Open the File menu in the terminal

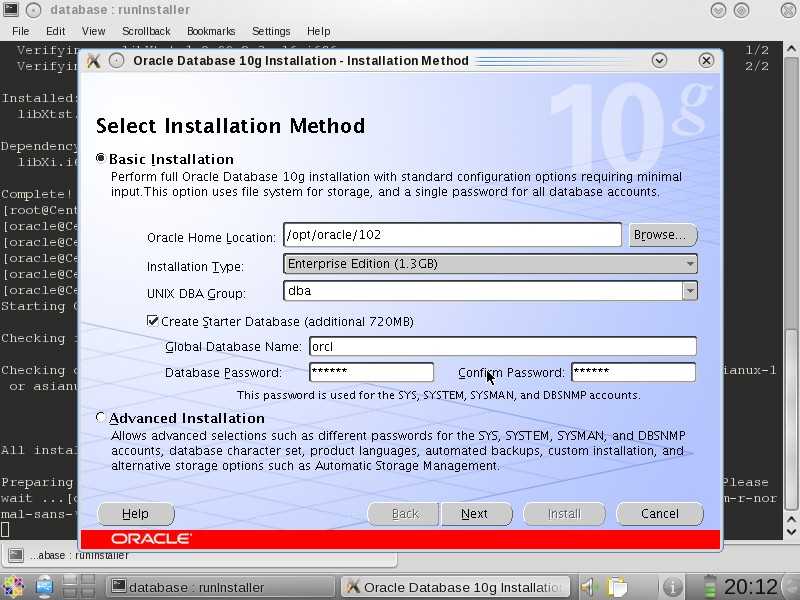pos(20,31)
